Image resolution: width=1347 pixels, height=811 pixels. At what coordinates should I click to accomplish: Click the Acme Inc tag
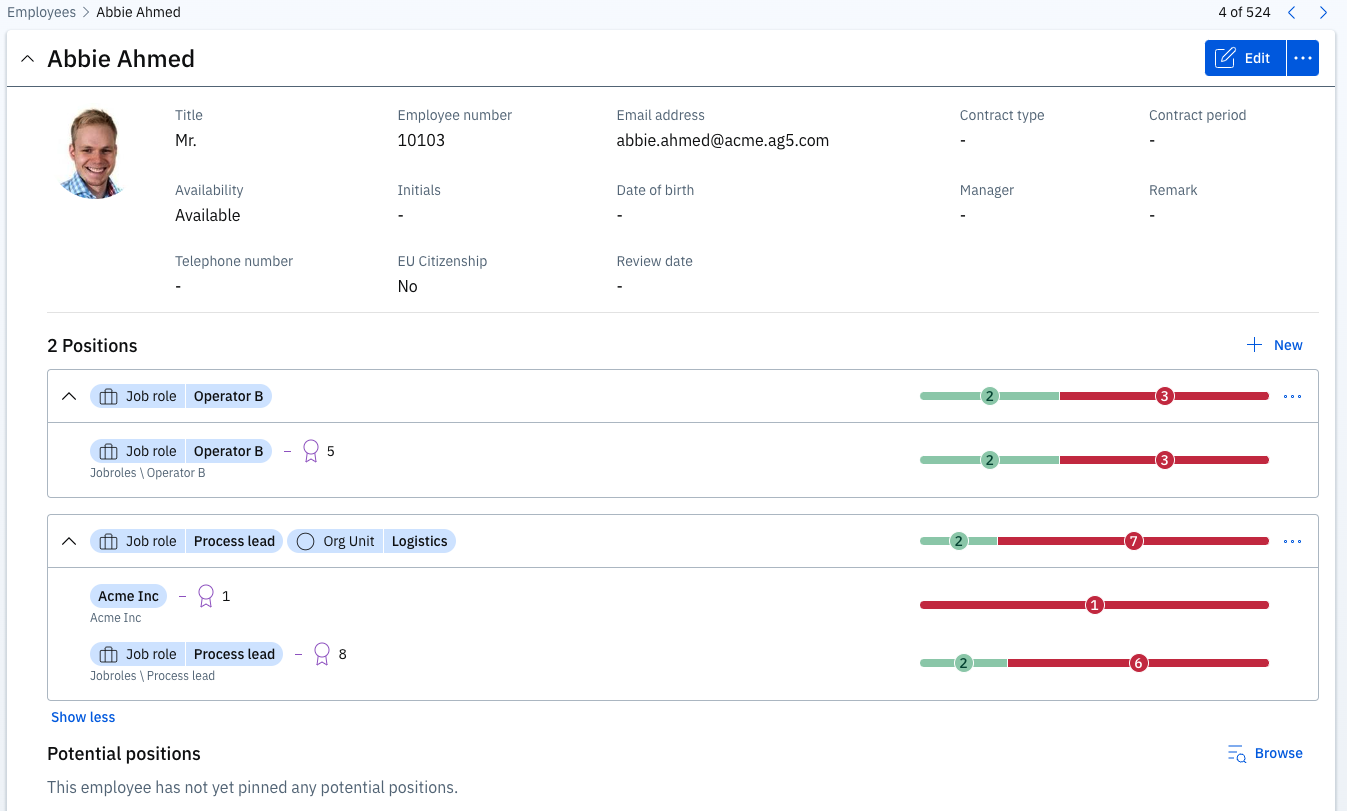pos(128,596)
